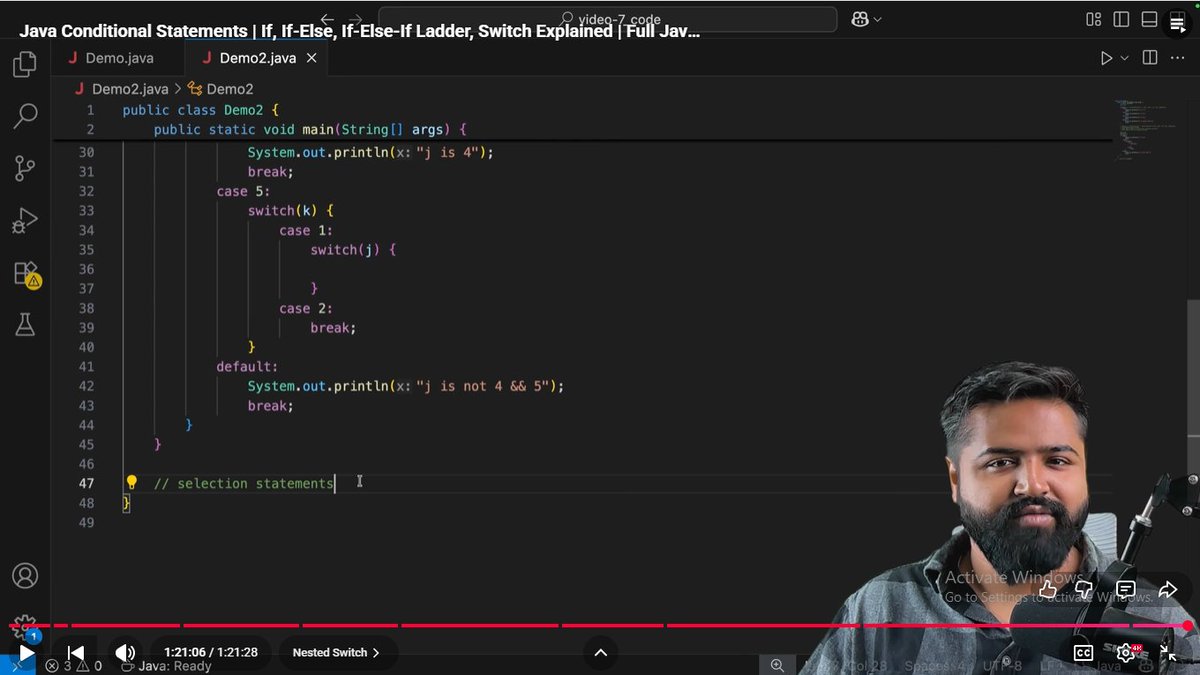This screenshot has height=675, width=1200.
Task: Click case 1: on line 34
Action: pos(306,231)
